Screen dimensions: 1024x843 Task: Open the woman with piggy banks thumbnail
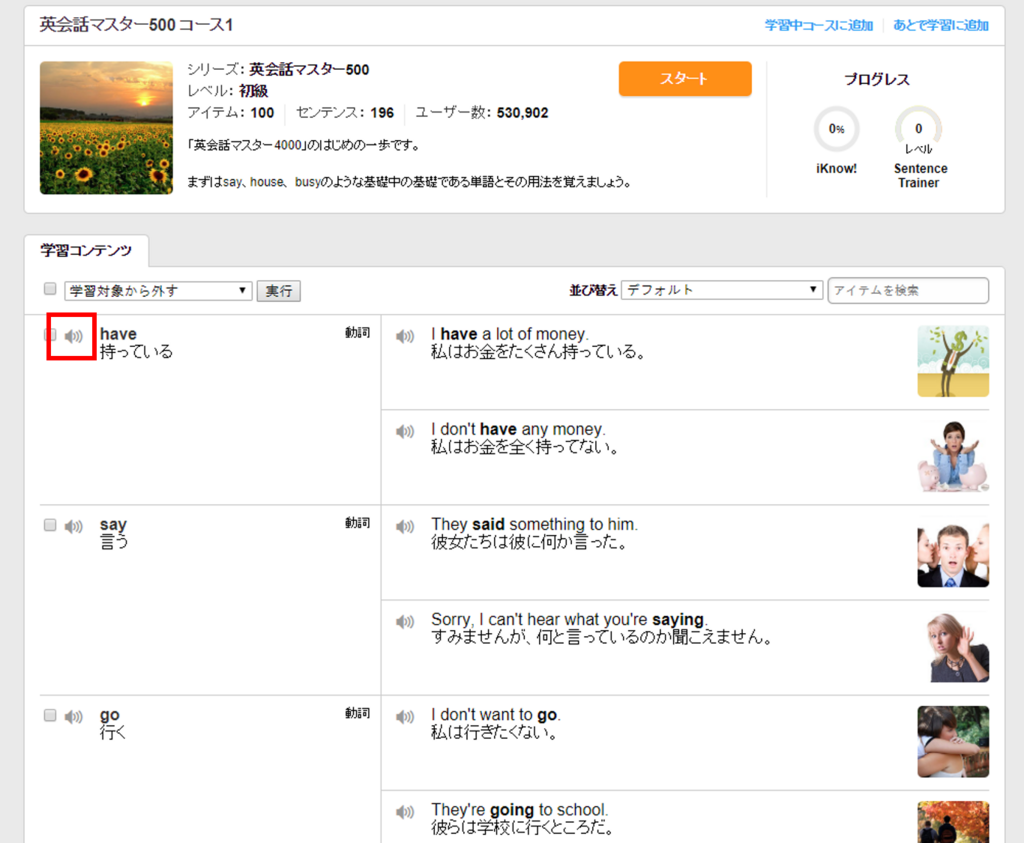pyautogui.click(x=953, y=456)
